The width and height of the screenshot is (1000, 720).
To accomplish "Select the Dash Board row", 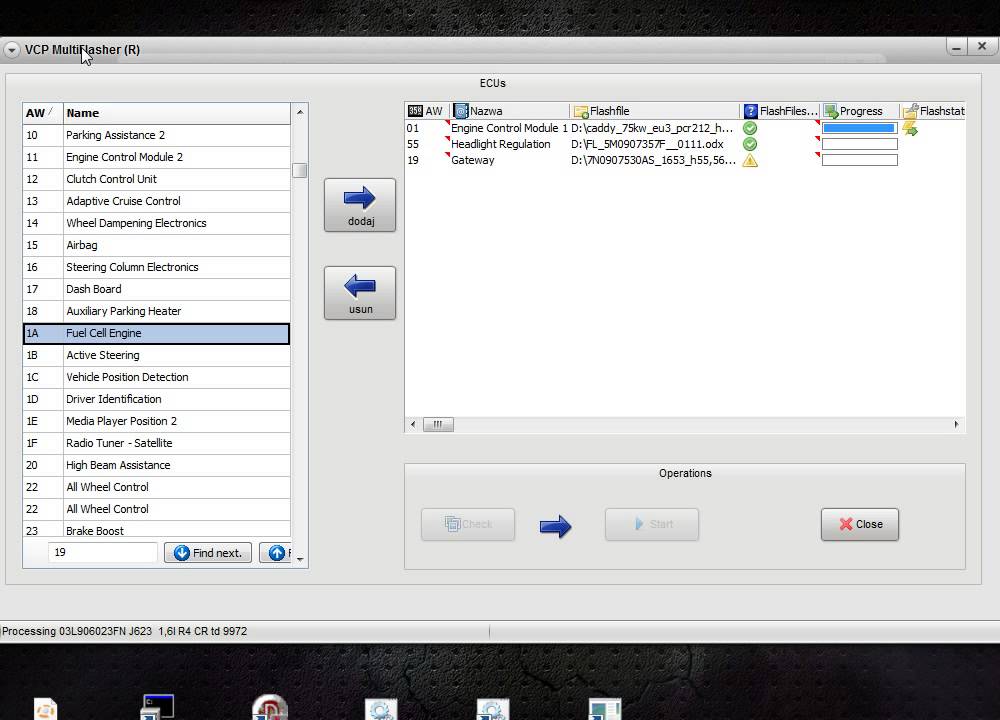I will [x=157, y=289].
